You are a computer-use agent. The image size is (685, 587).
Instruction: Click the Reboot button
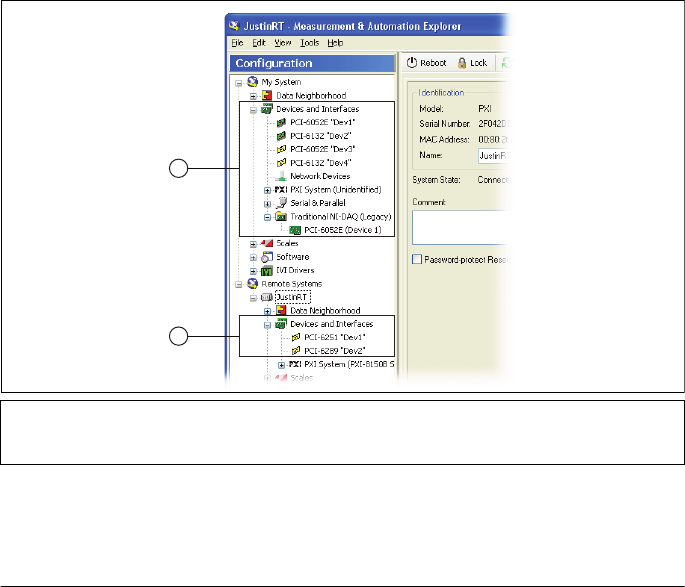[426, 63]
